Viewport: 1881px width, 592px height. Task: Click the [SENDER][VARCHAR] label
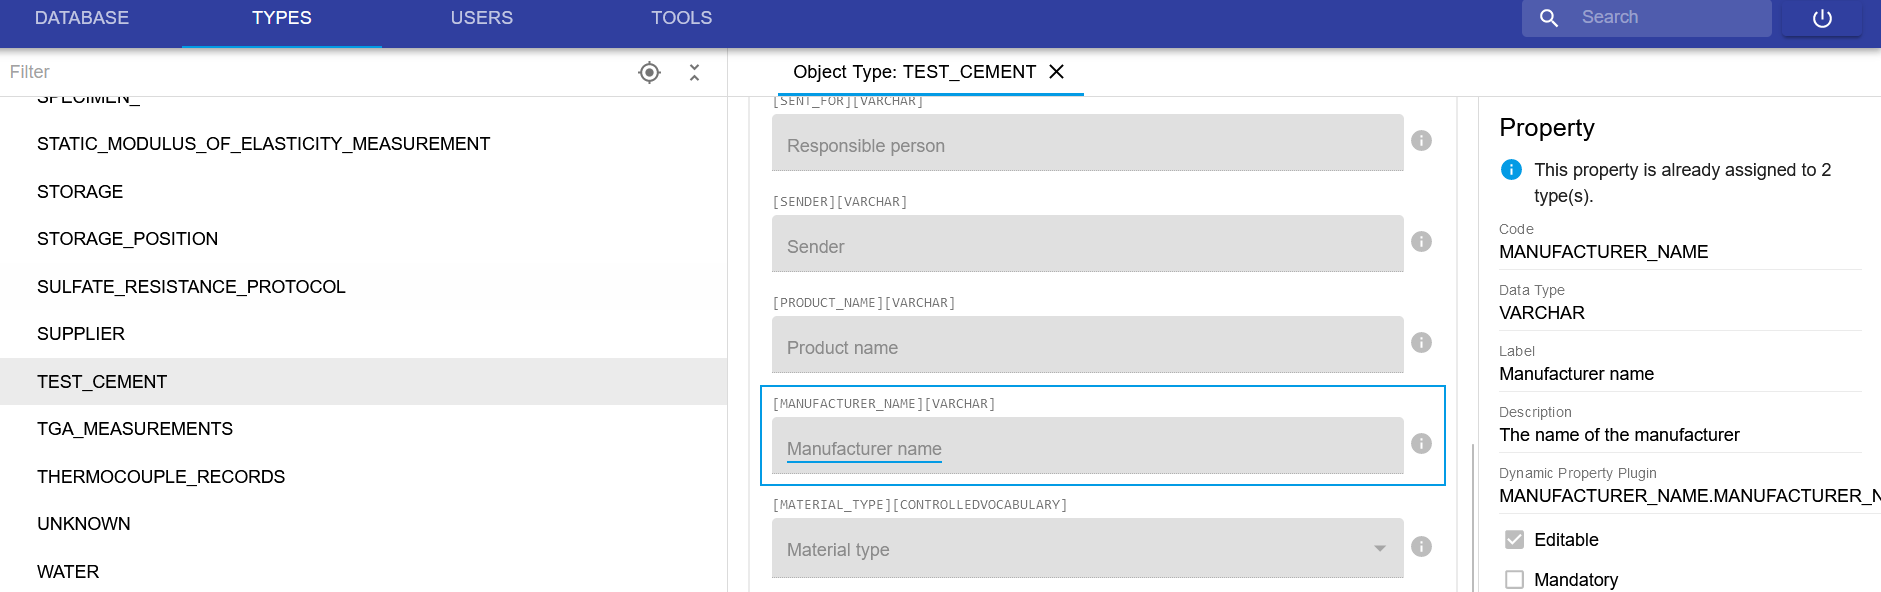pos(840,202)
